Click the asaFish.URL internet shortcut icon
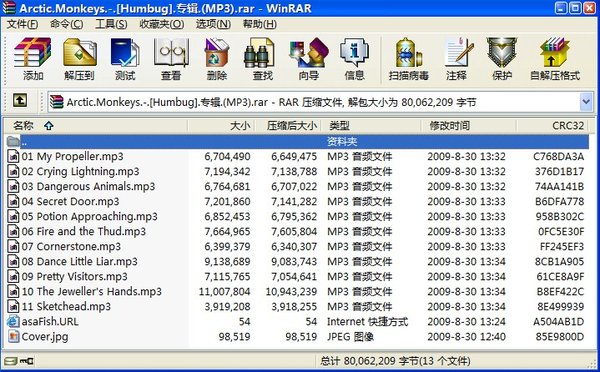 point(13,321)
